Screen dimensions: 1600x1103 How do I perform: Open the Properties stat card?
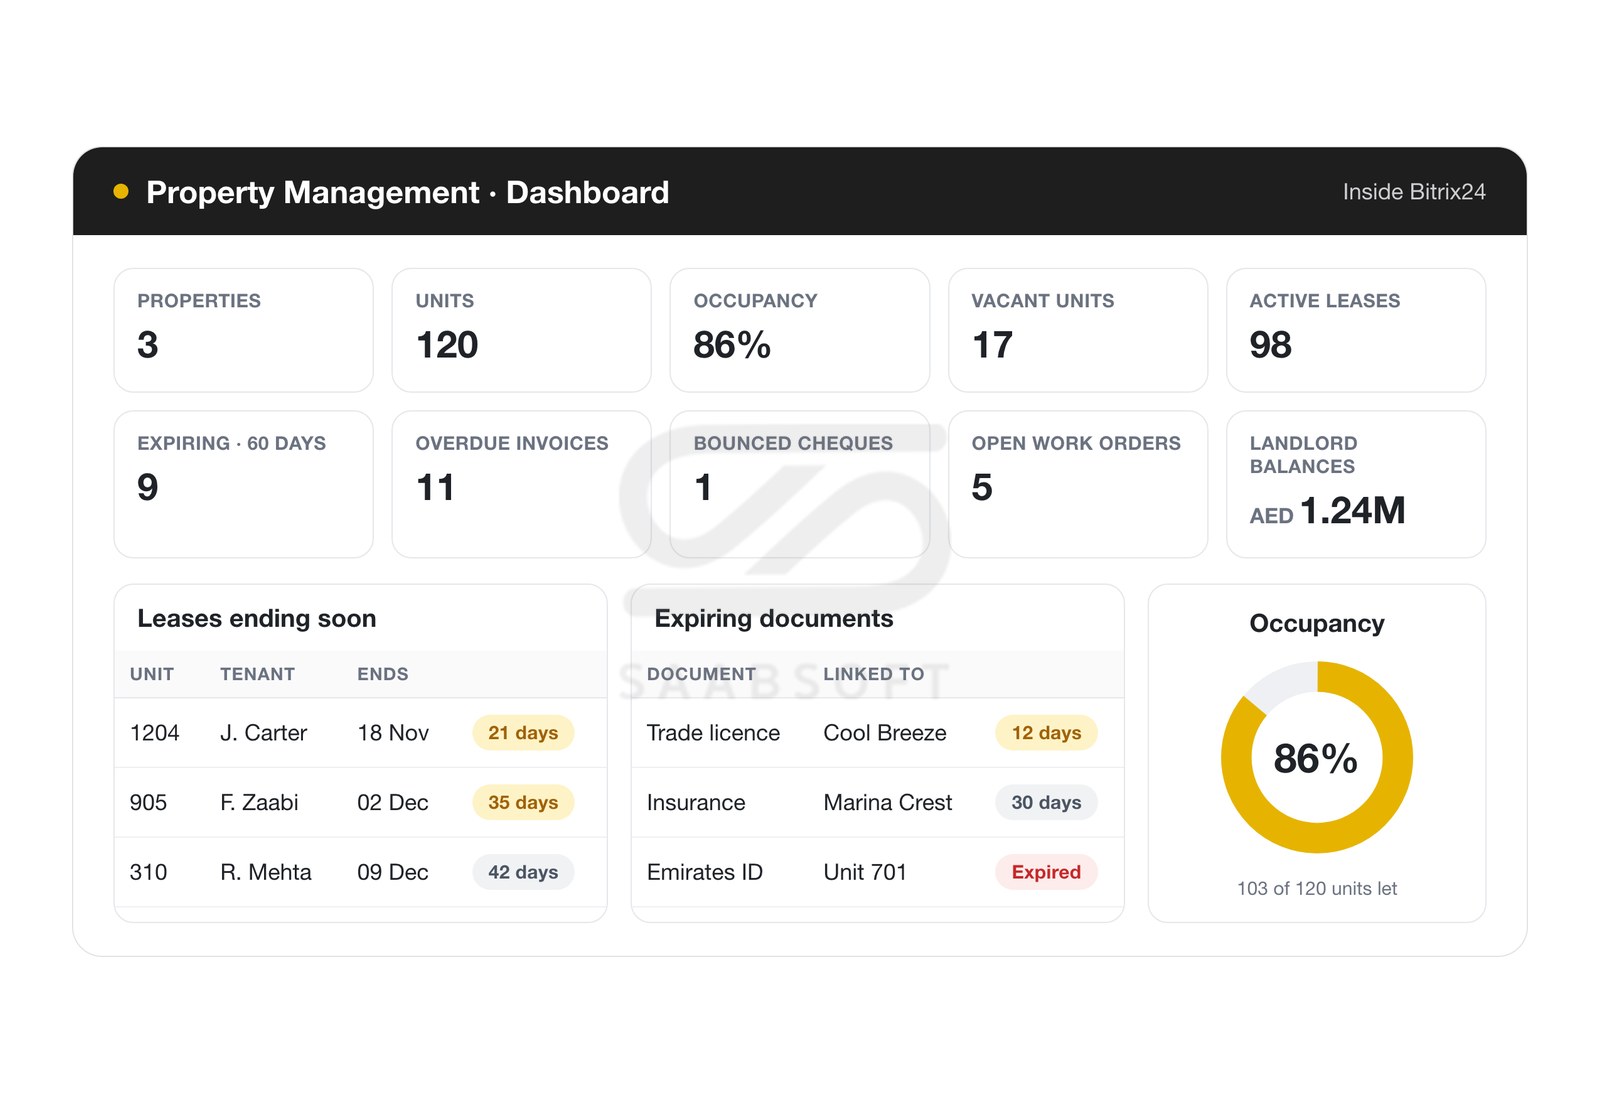point(243,330)
